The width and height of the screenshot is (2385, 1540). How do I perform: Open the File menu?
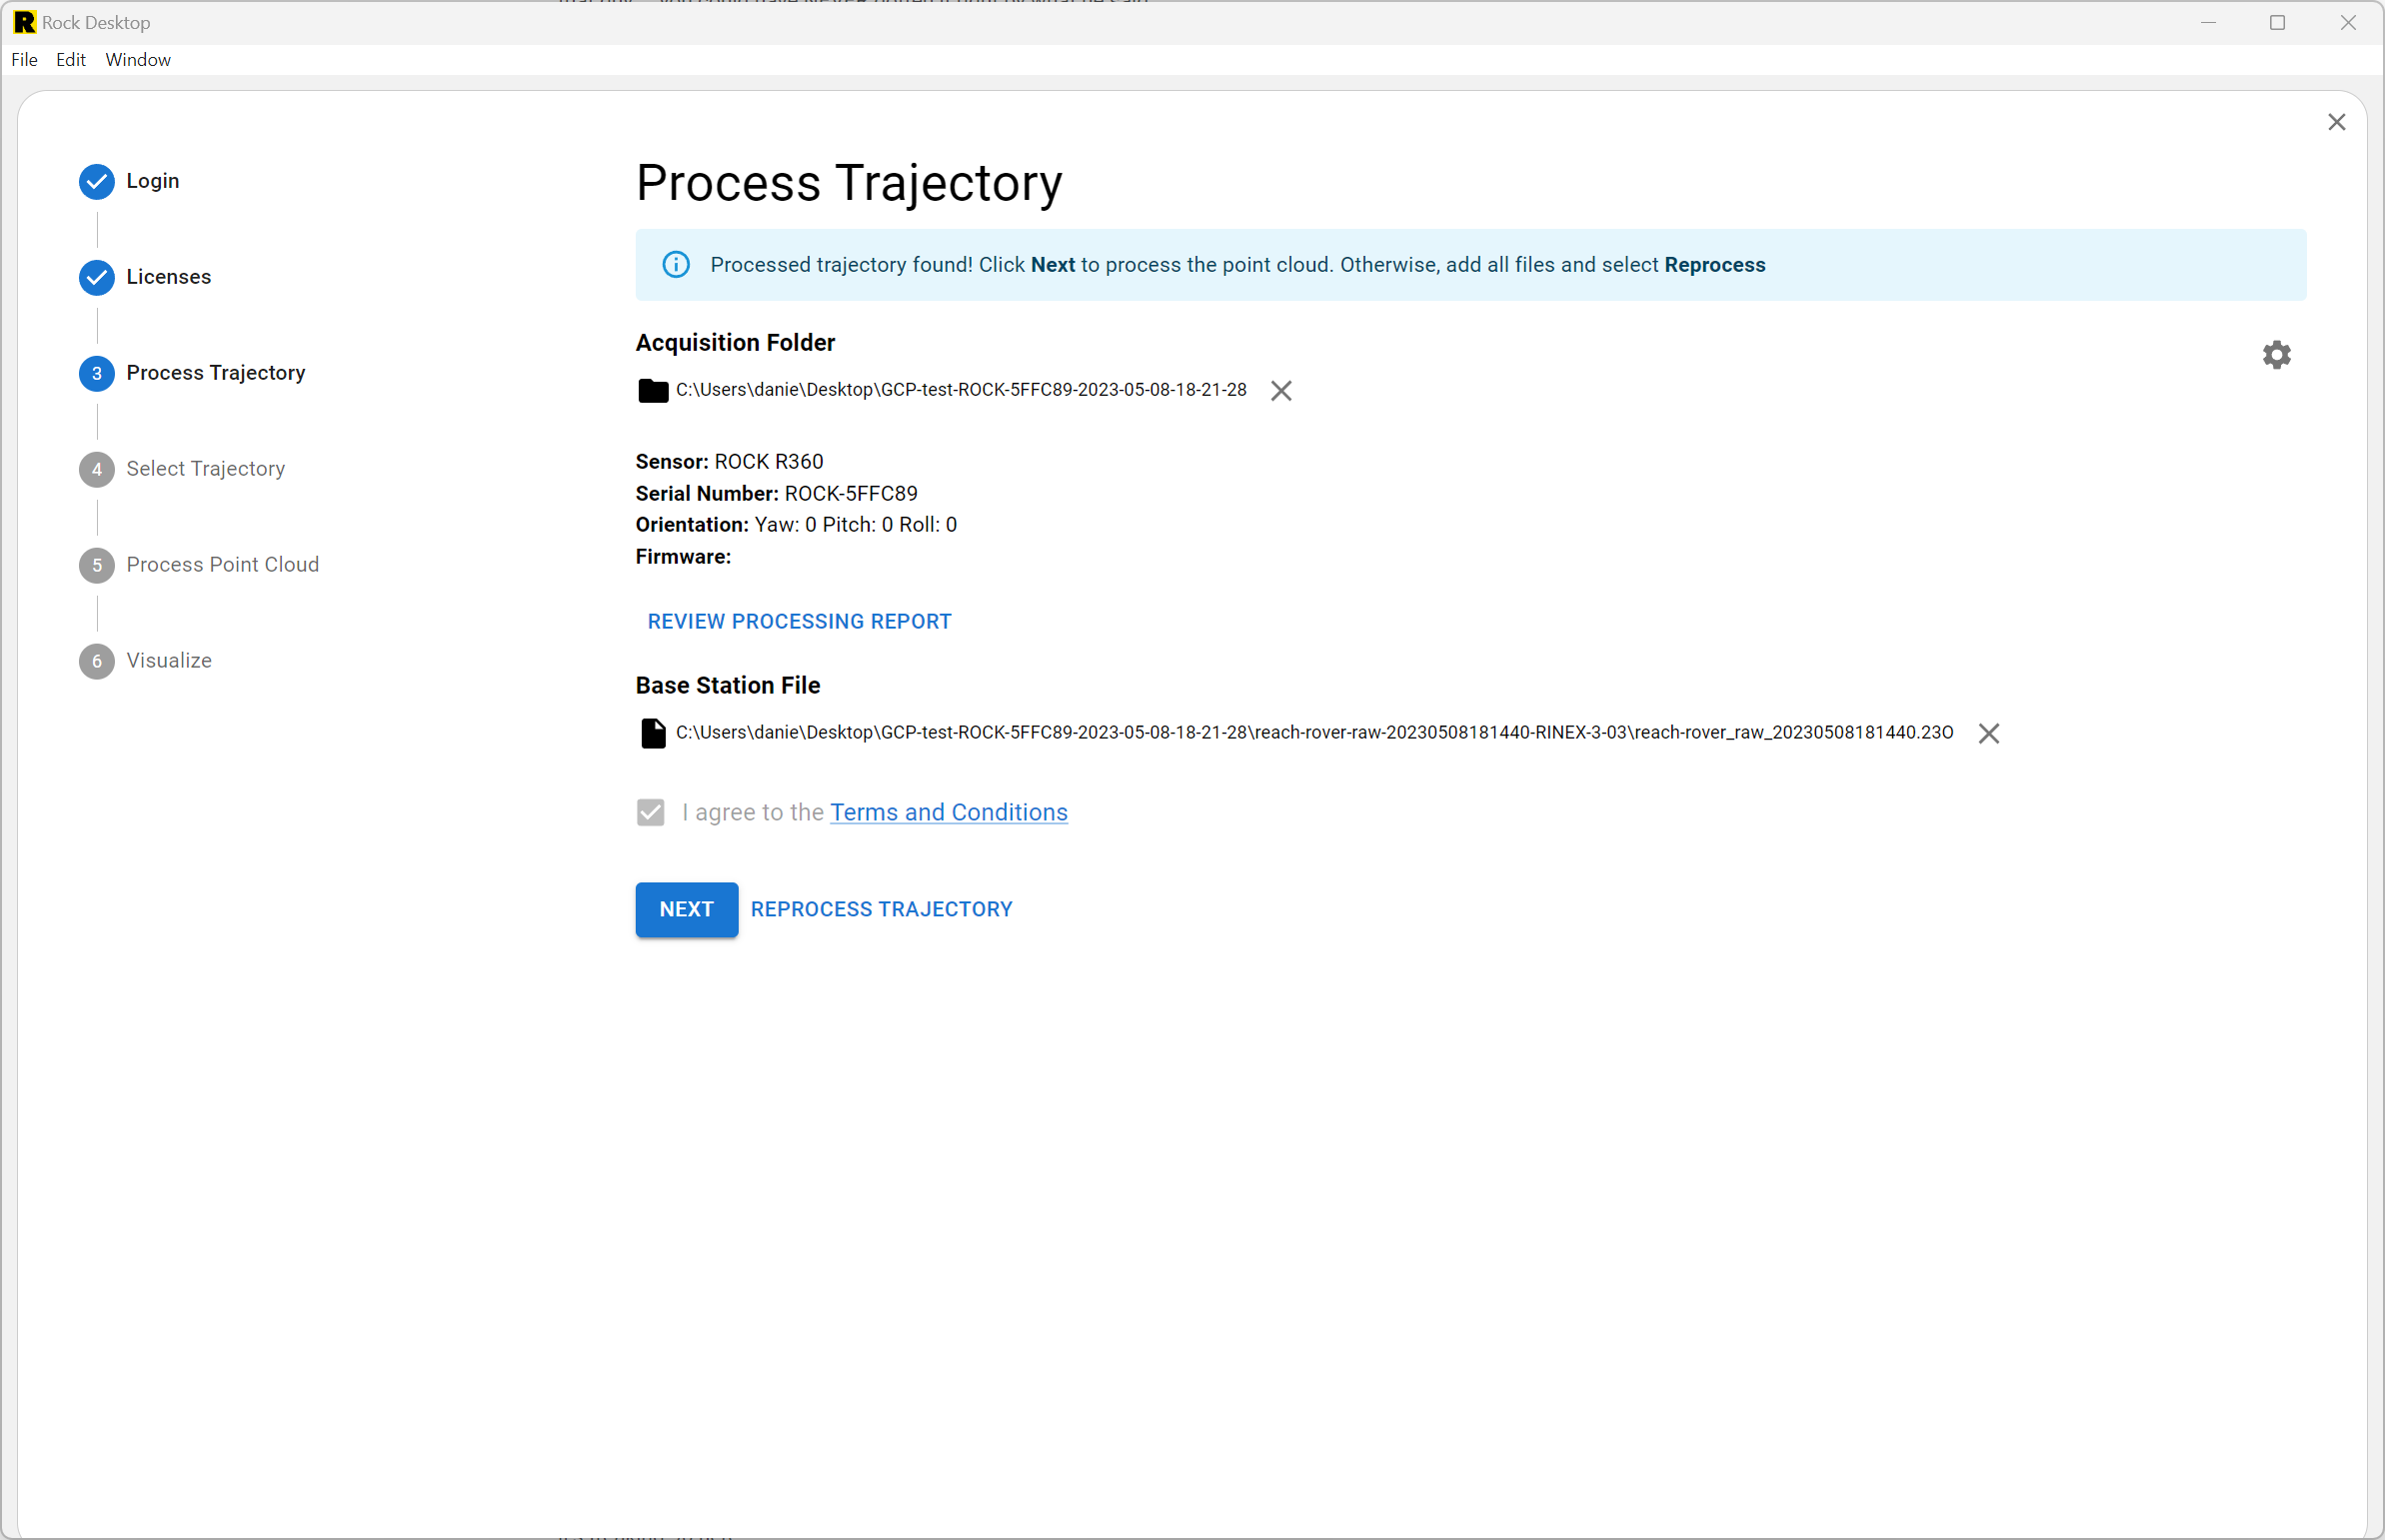coord(24,59)
